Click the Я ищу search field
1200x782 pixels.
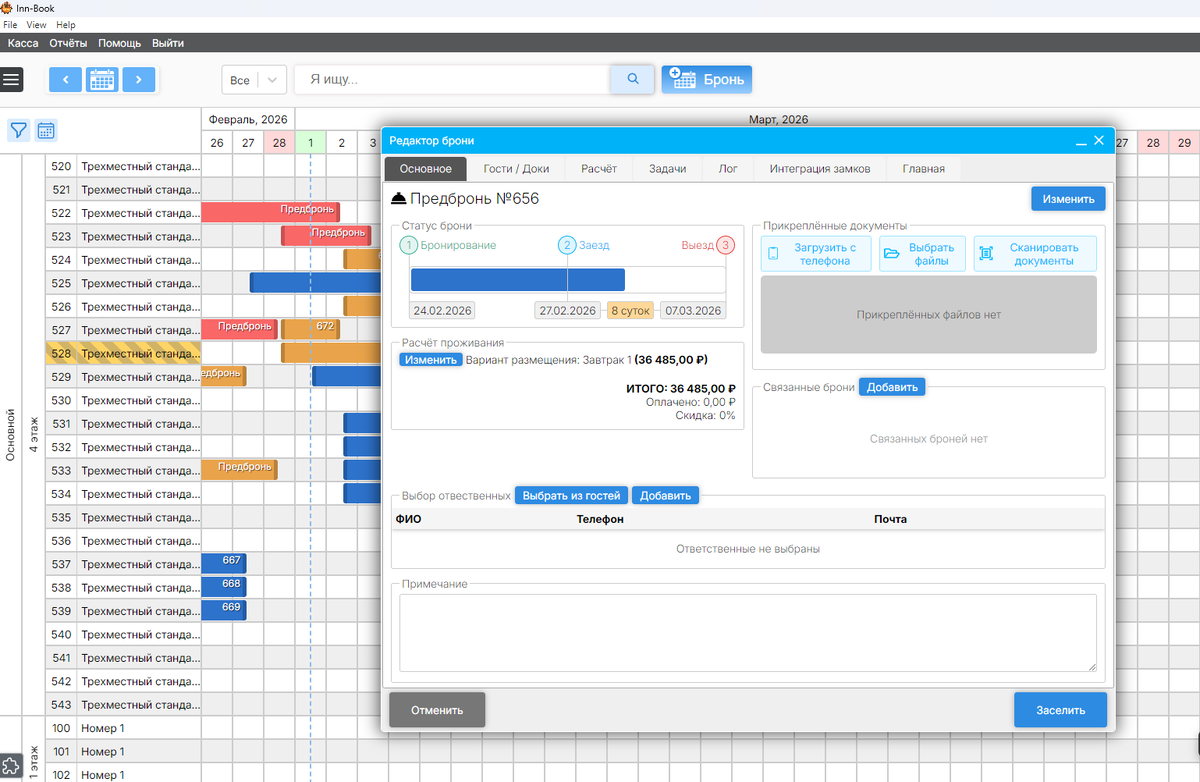[452, 80]
